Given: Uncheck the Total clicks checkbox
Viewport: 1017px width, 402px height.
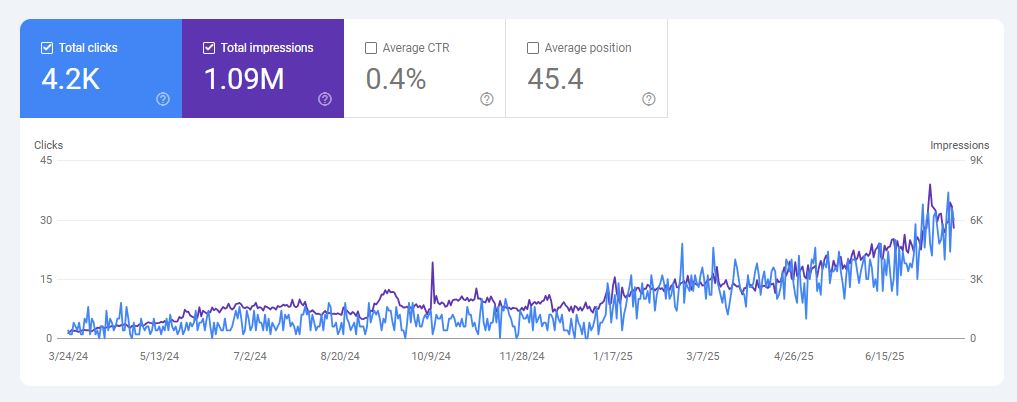Looking at the screenshot, I should pos(47,47).
